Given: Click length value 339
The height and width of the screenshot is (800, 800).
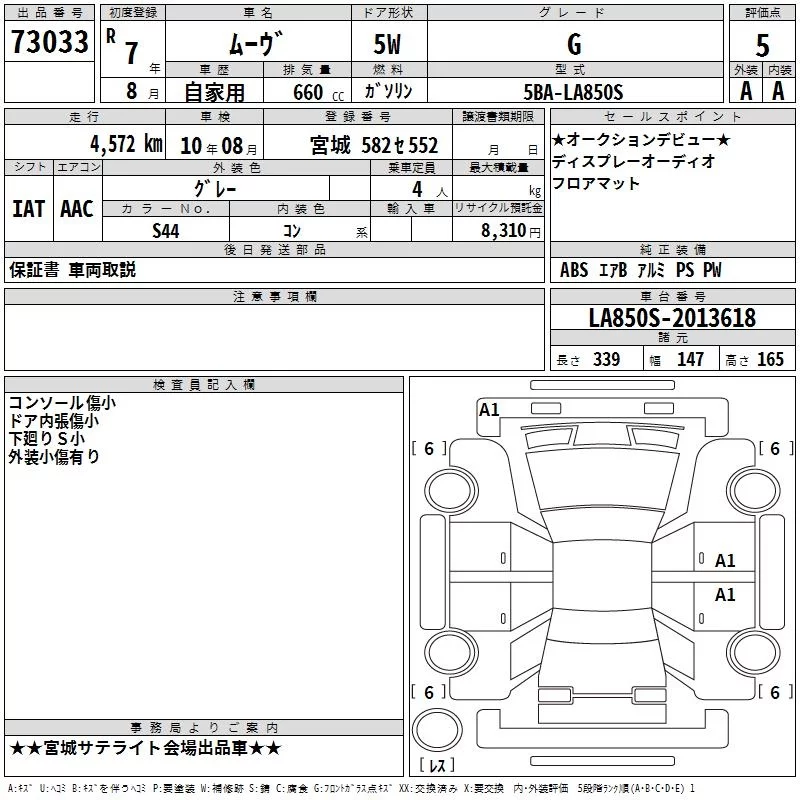Looking at the screenshot, I should point(607,359).
